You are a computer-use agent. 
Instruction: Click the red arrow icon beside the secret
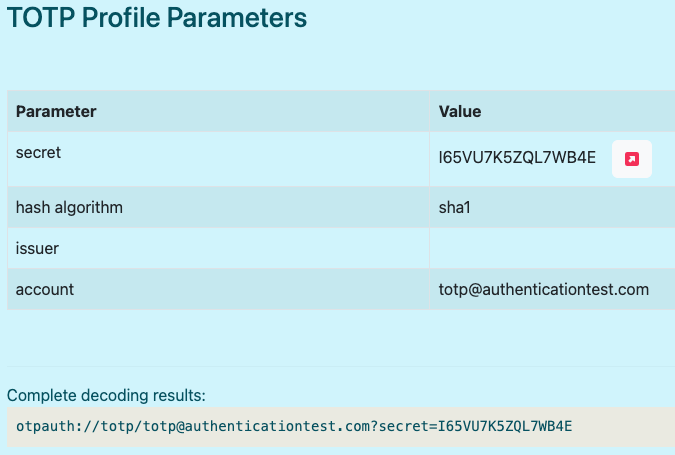point(631,159)
